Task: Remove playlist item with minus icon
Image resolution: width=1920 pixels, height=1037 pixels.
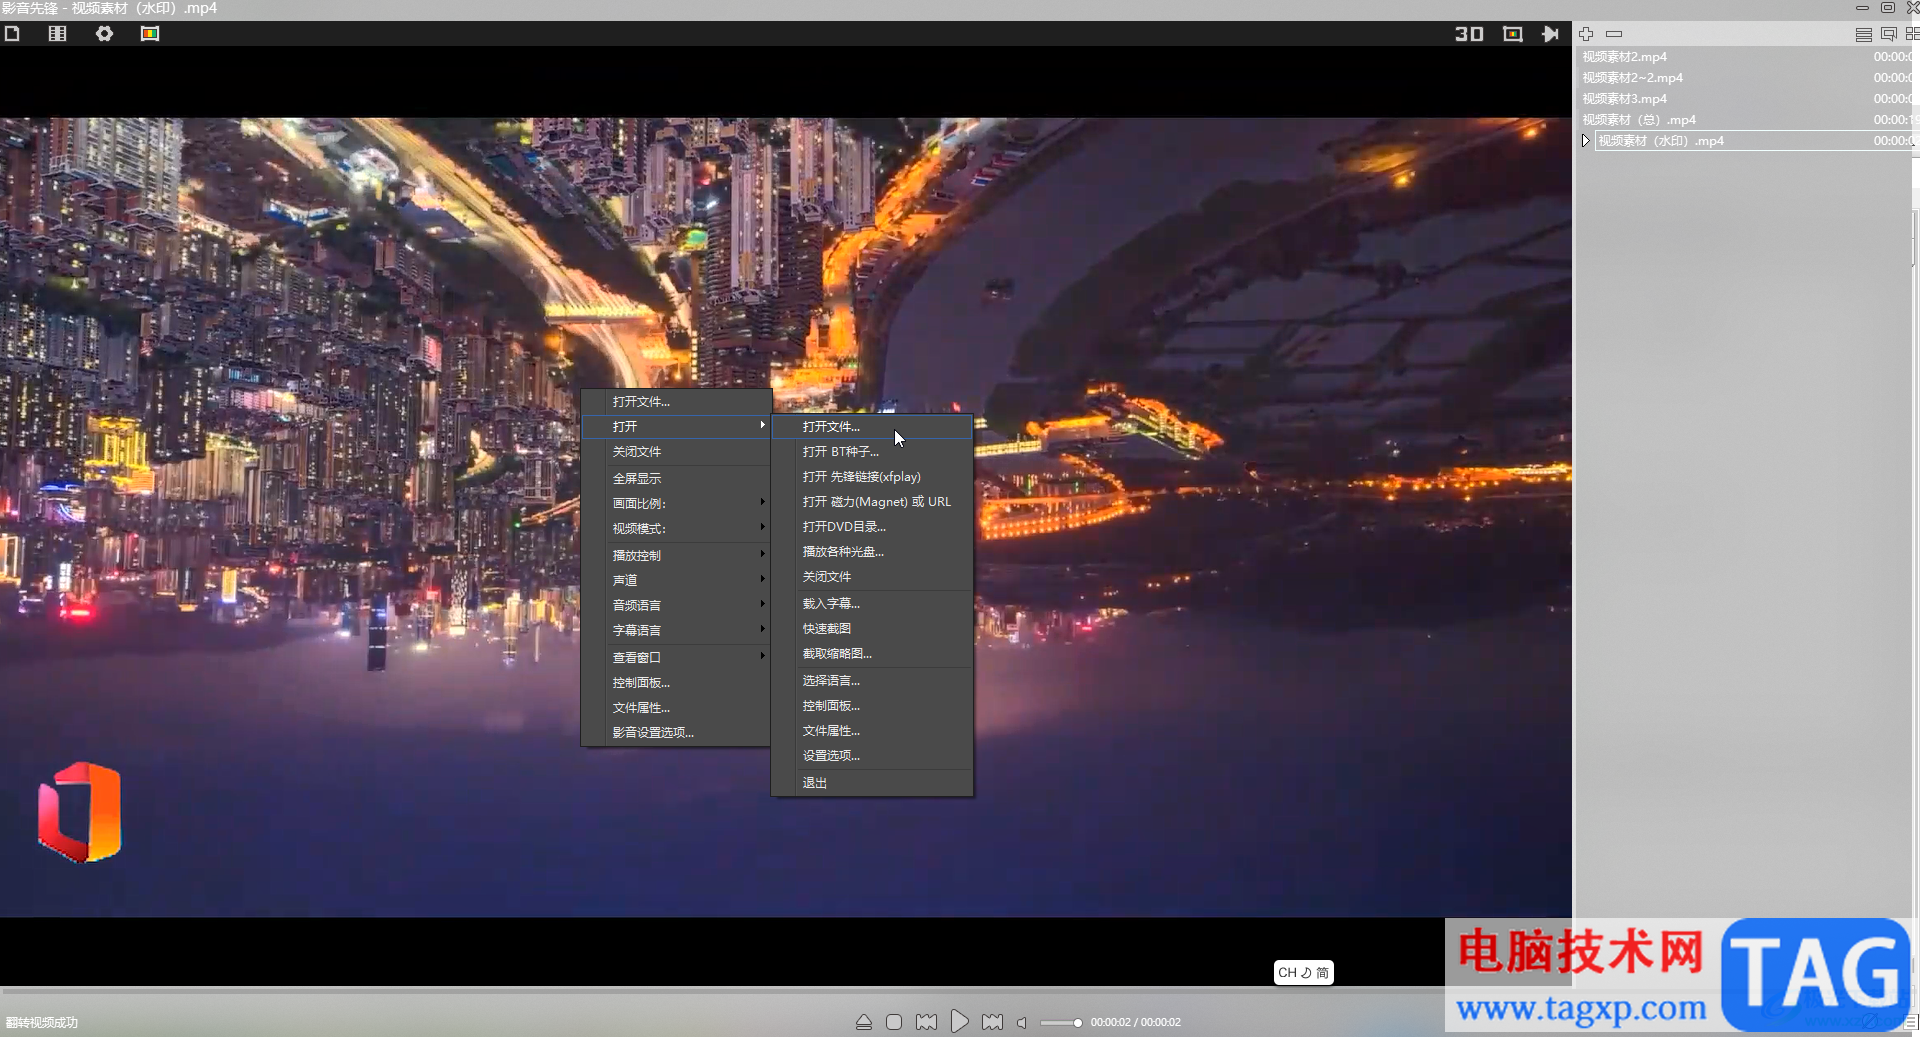Action: [x=1614, y=34]
